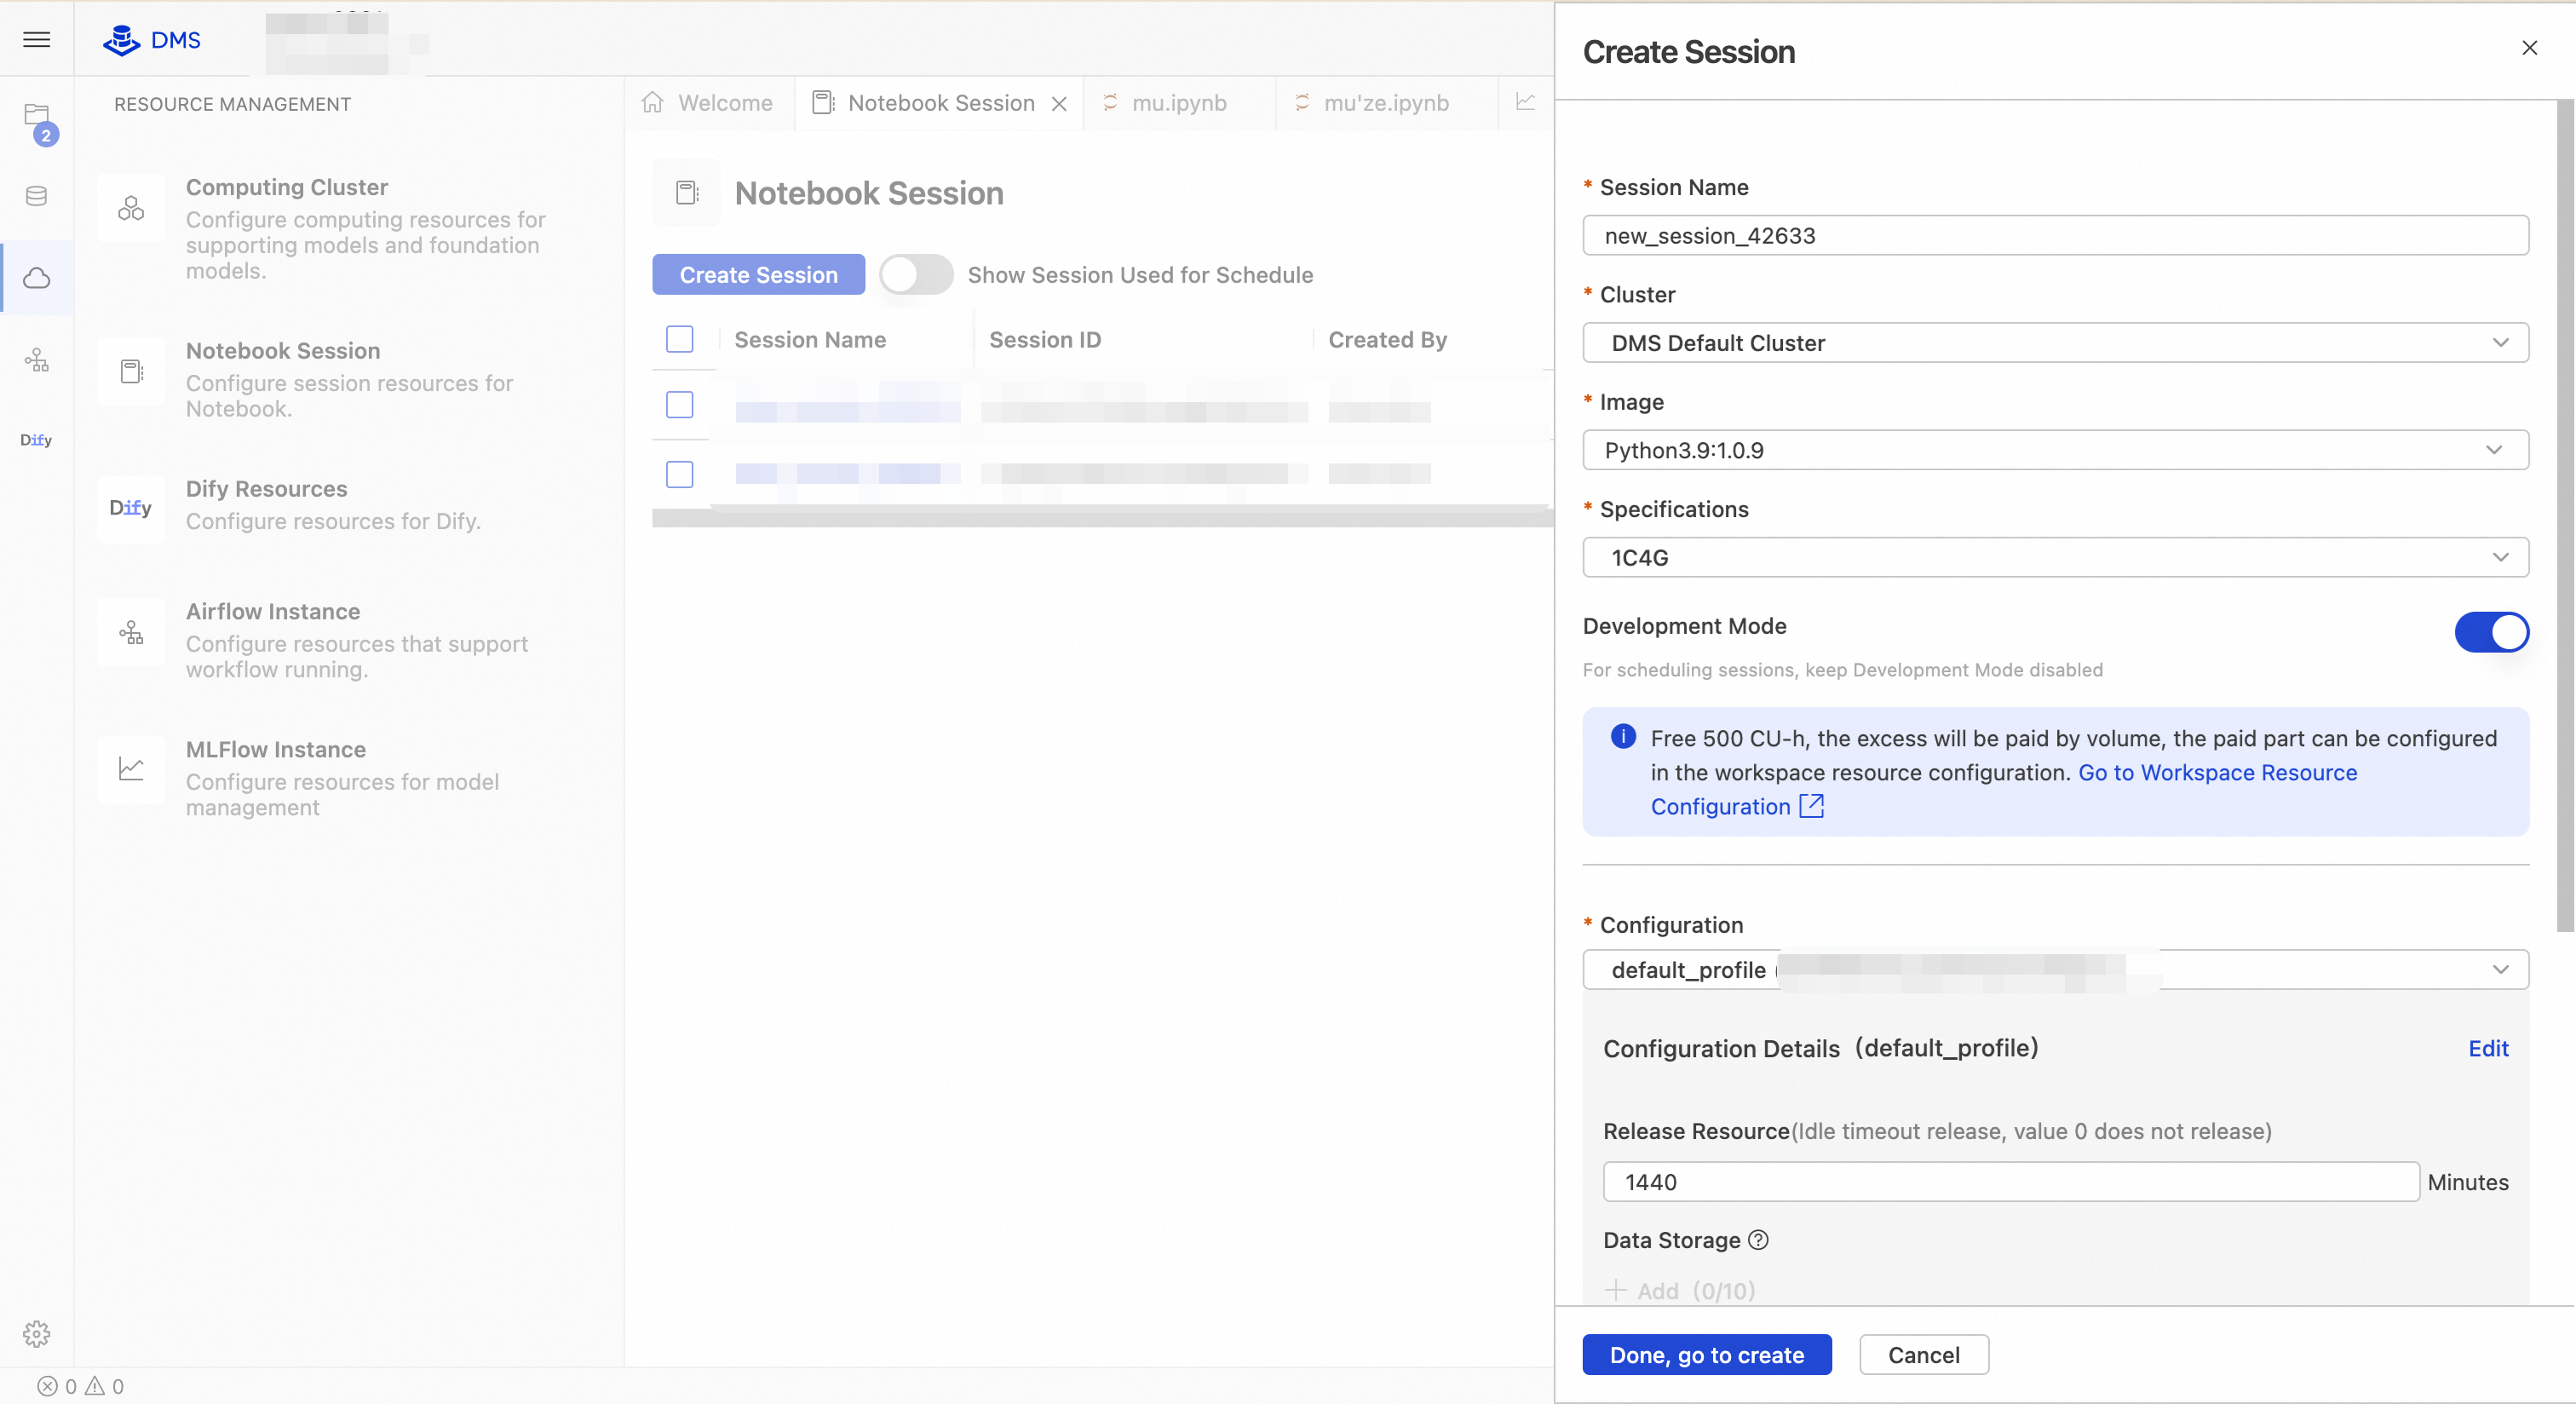Click the Release Resource minutes field
The height and width of the screenshot is (1404, 2576).
pyautogui.click(x=2011, y=1182)
